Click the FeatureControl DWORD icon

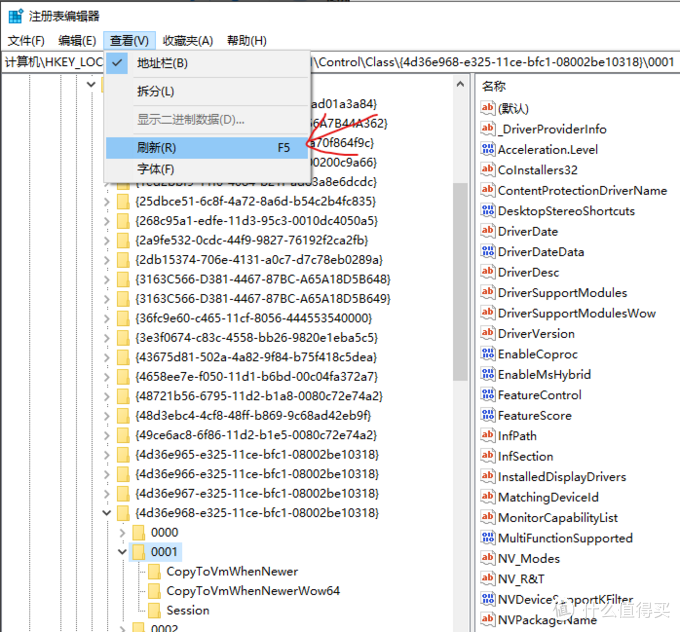pyautogui.click(x=487, y=394)
